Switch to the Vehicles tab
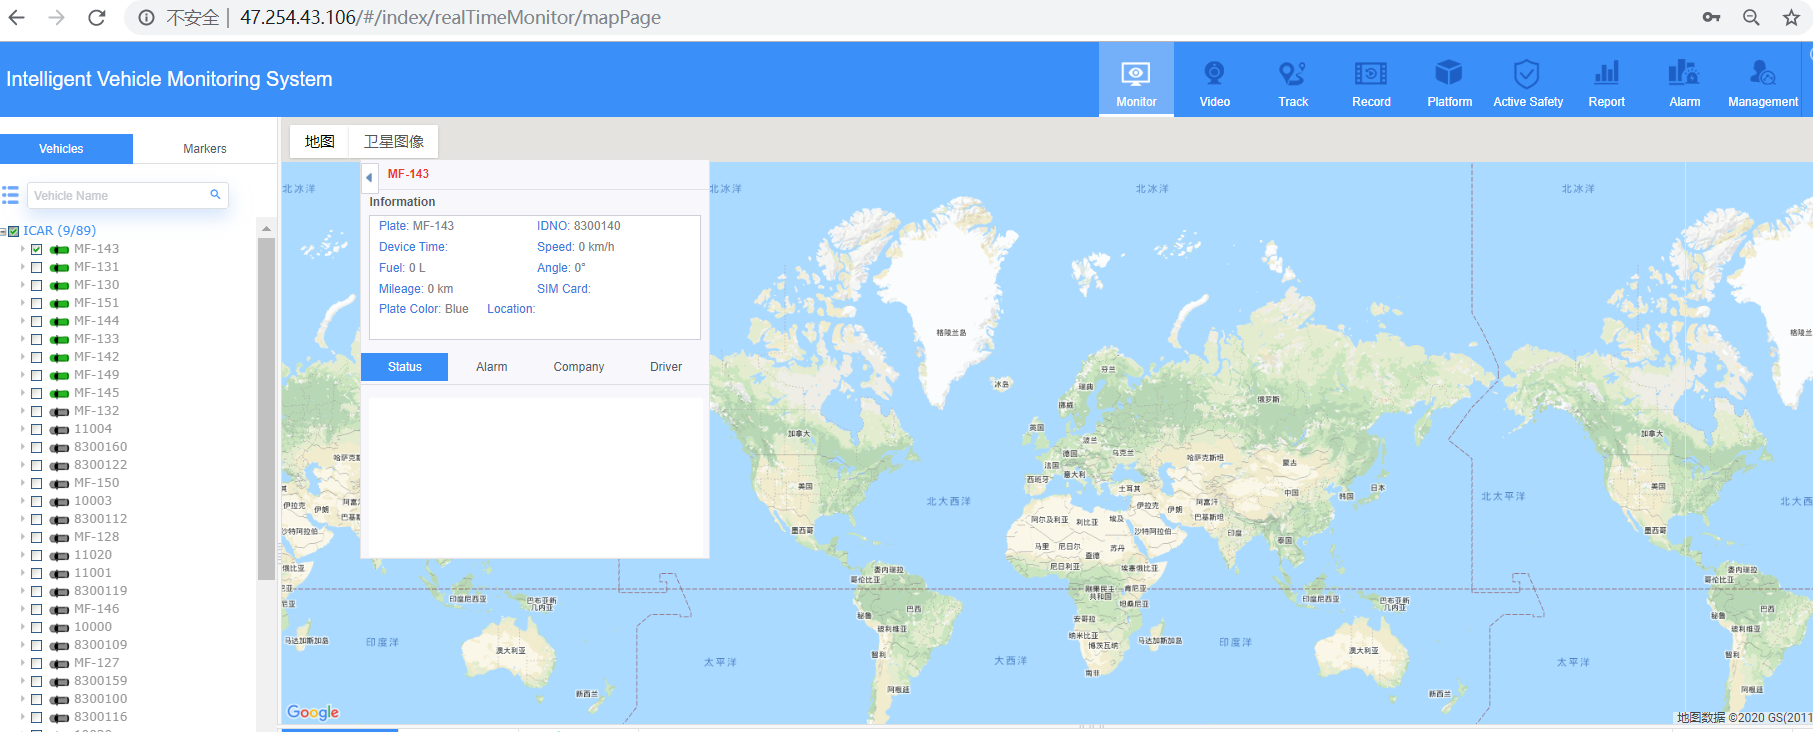 coord(66,149)
